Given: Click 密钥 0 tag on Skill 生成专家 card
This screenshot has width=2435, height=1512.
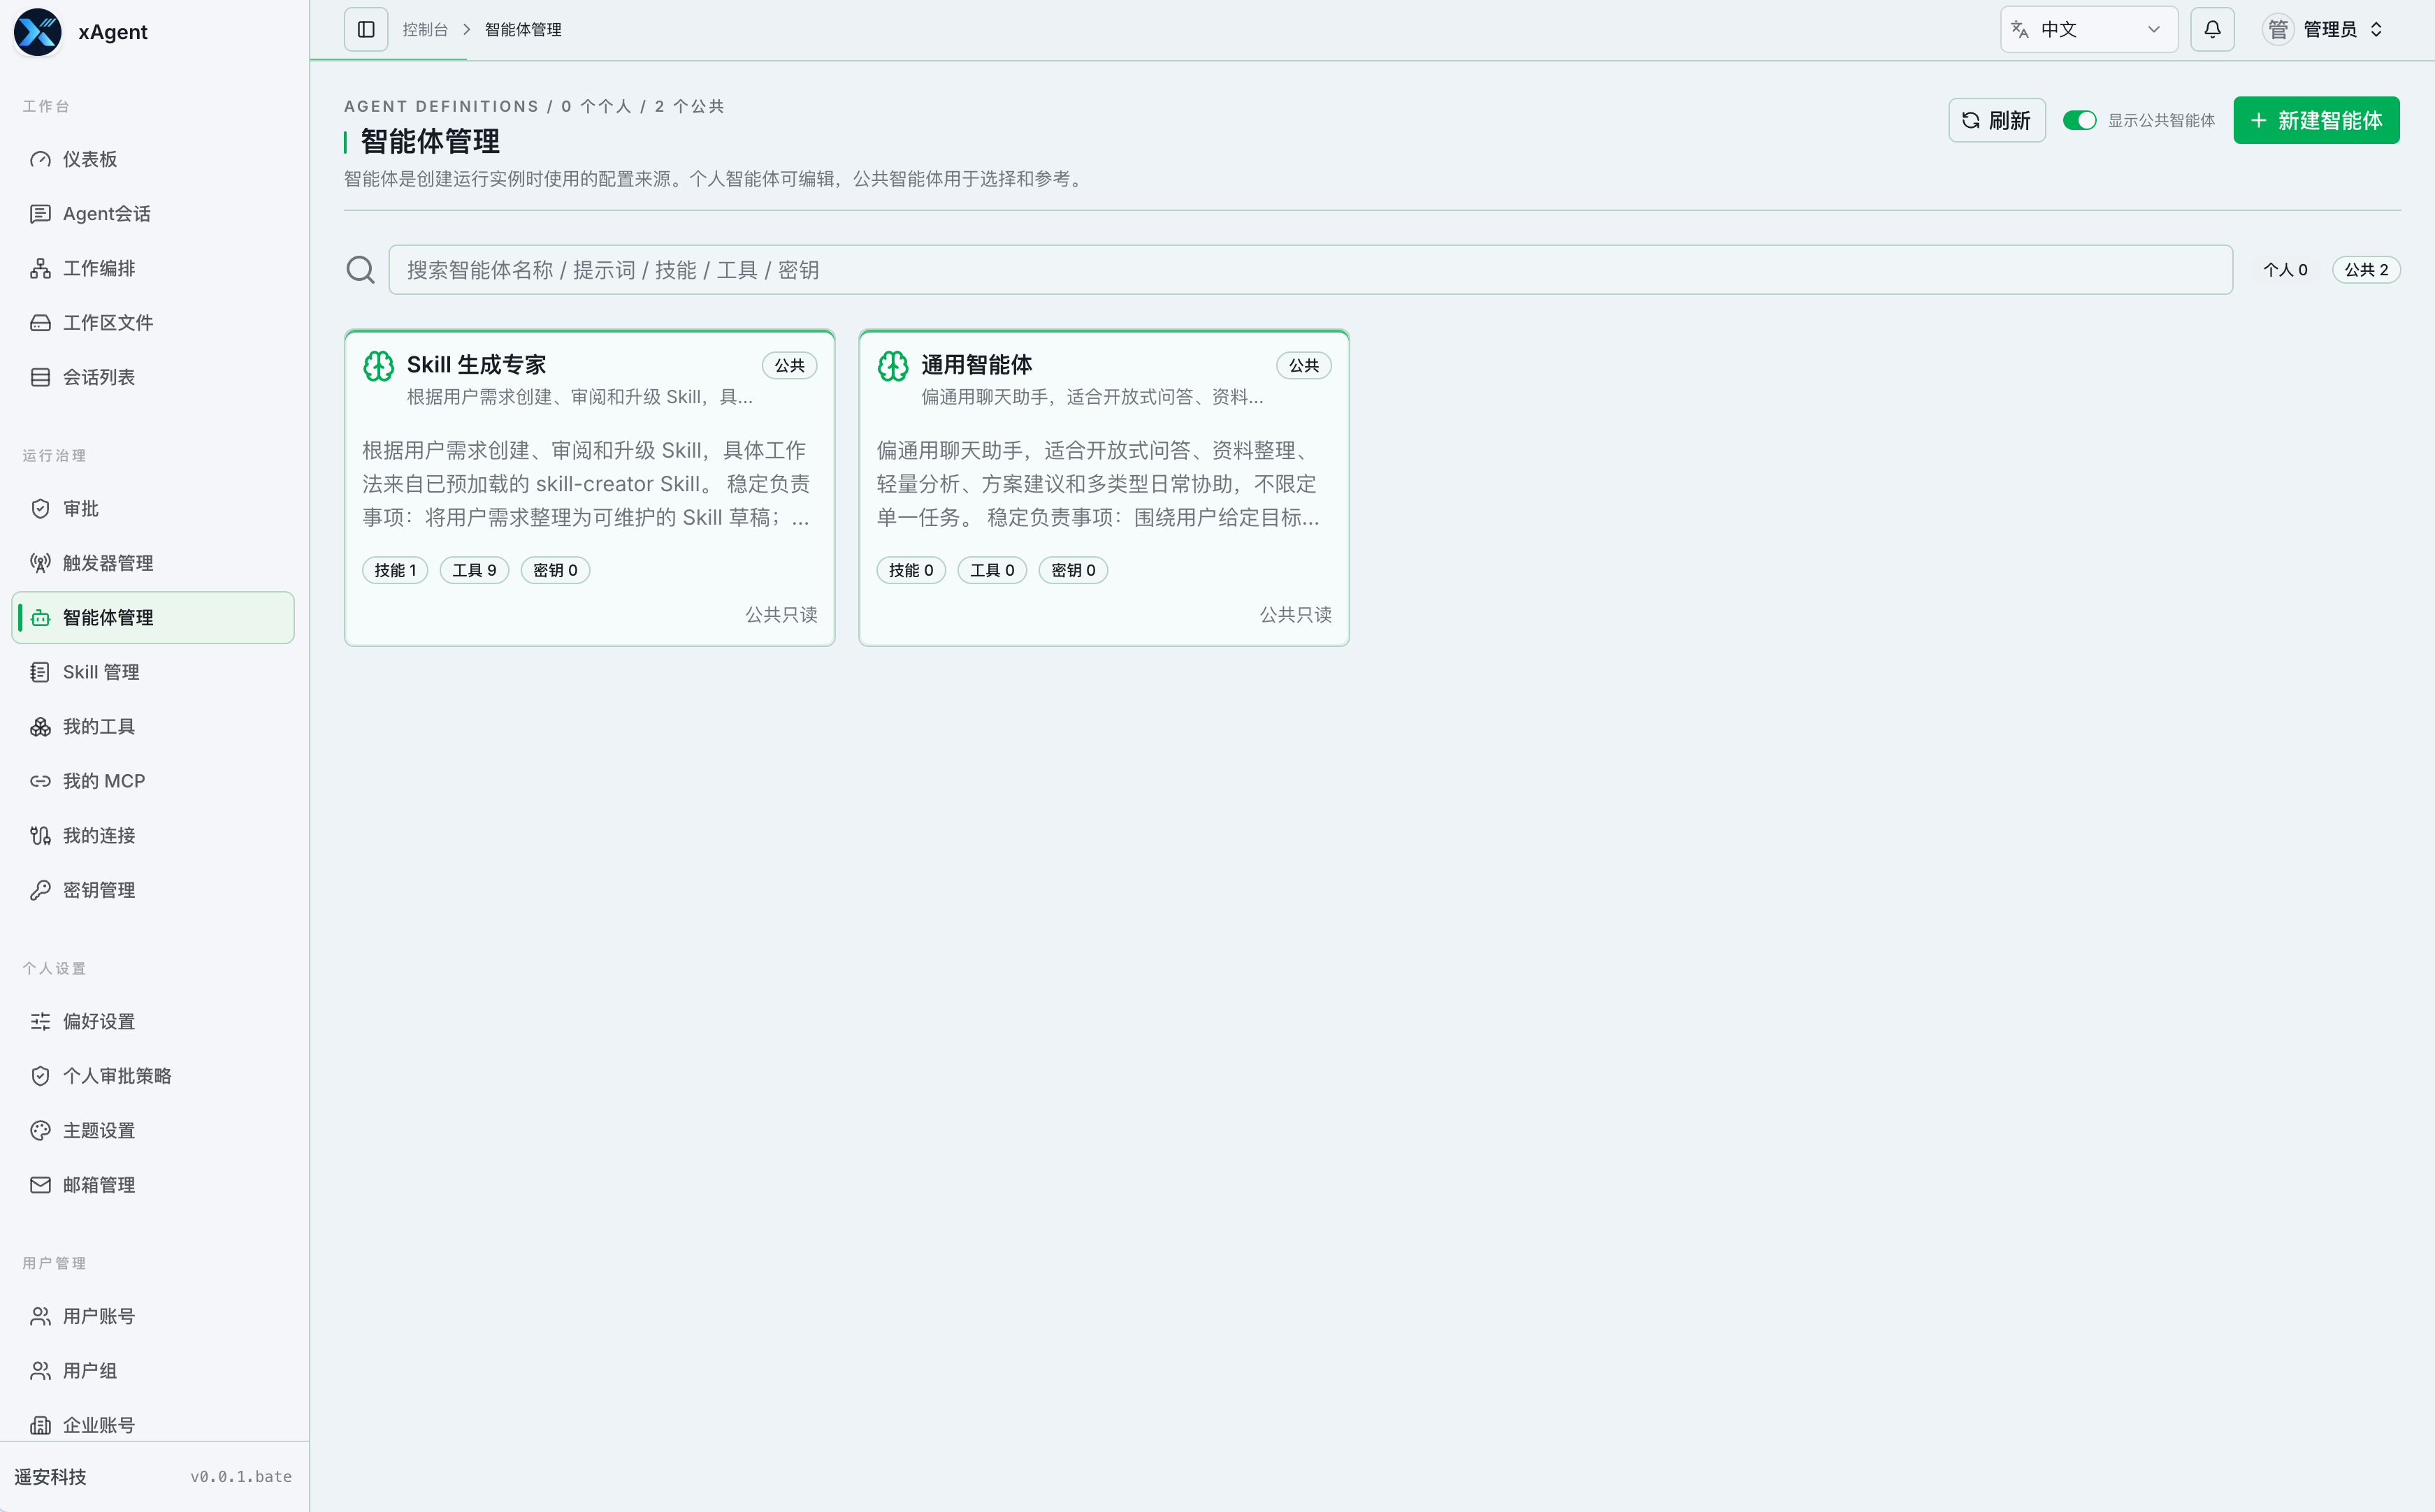Looking at the screenshot, I should pyautogui.click(x=555, y=570).
